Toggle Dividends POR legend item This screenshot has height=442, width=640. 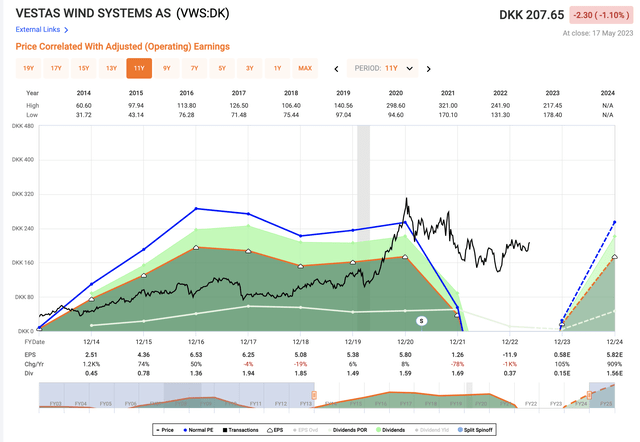click(x=347, y=430)
